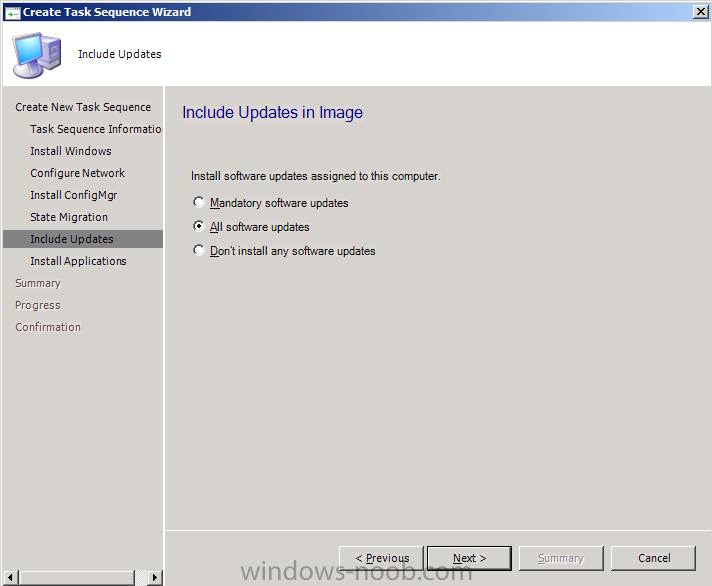
Task: Open the Create New Task Sequence step
Action: [83, 107]
